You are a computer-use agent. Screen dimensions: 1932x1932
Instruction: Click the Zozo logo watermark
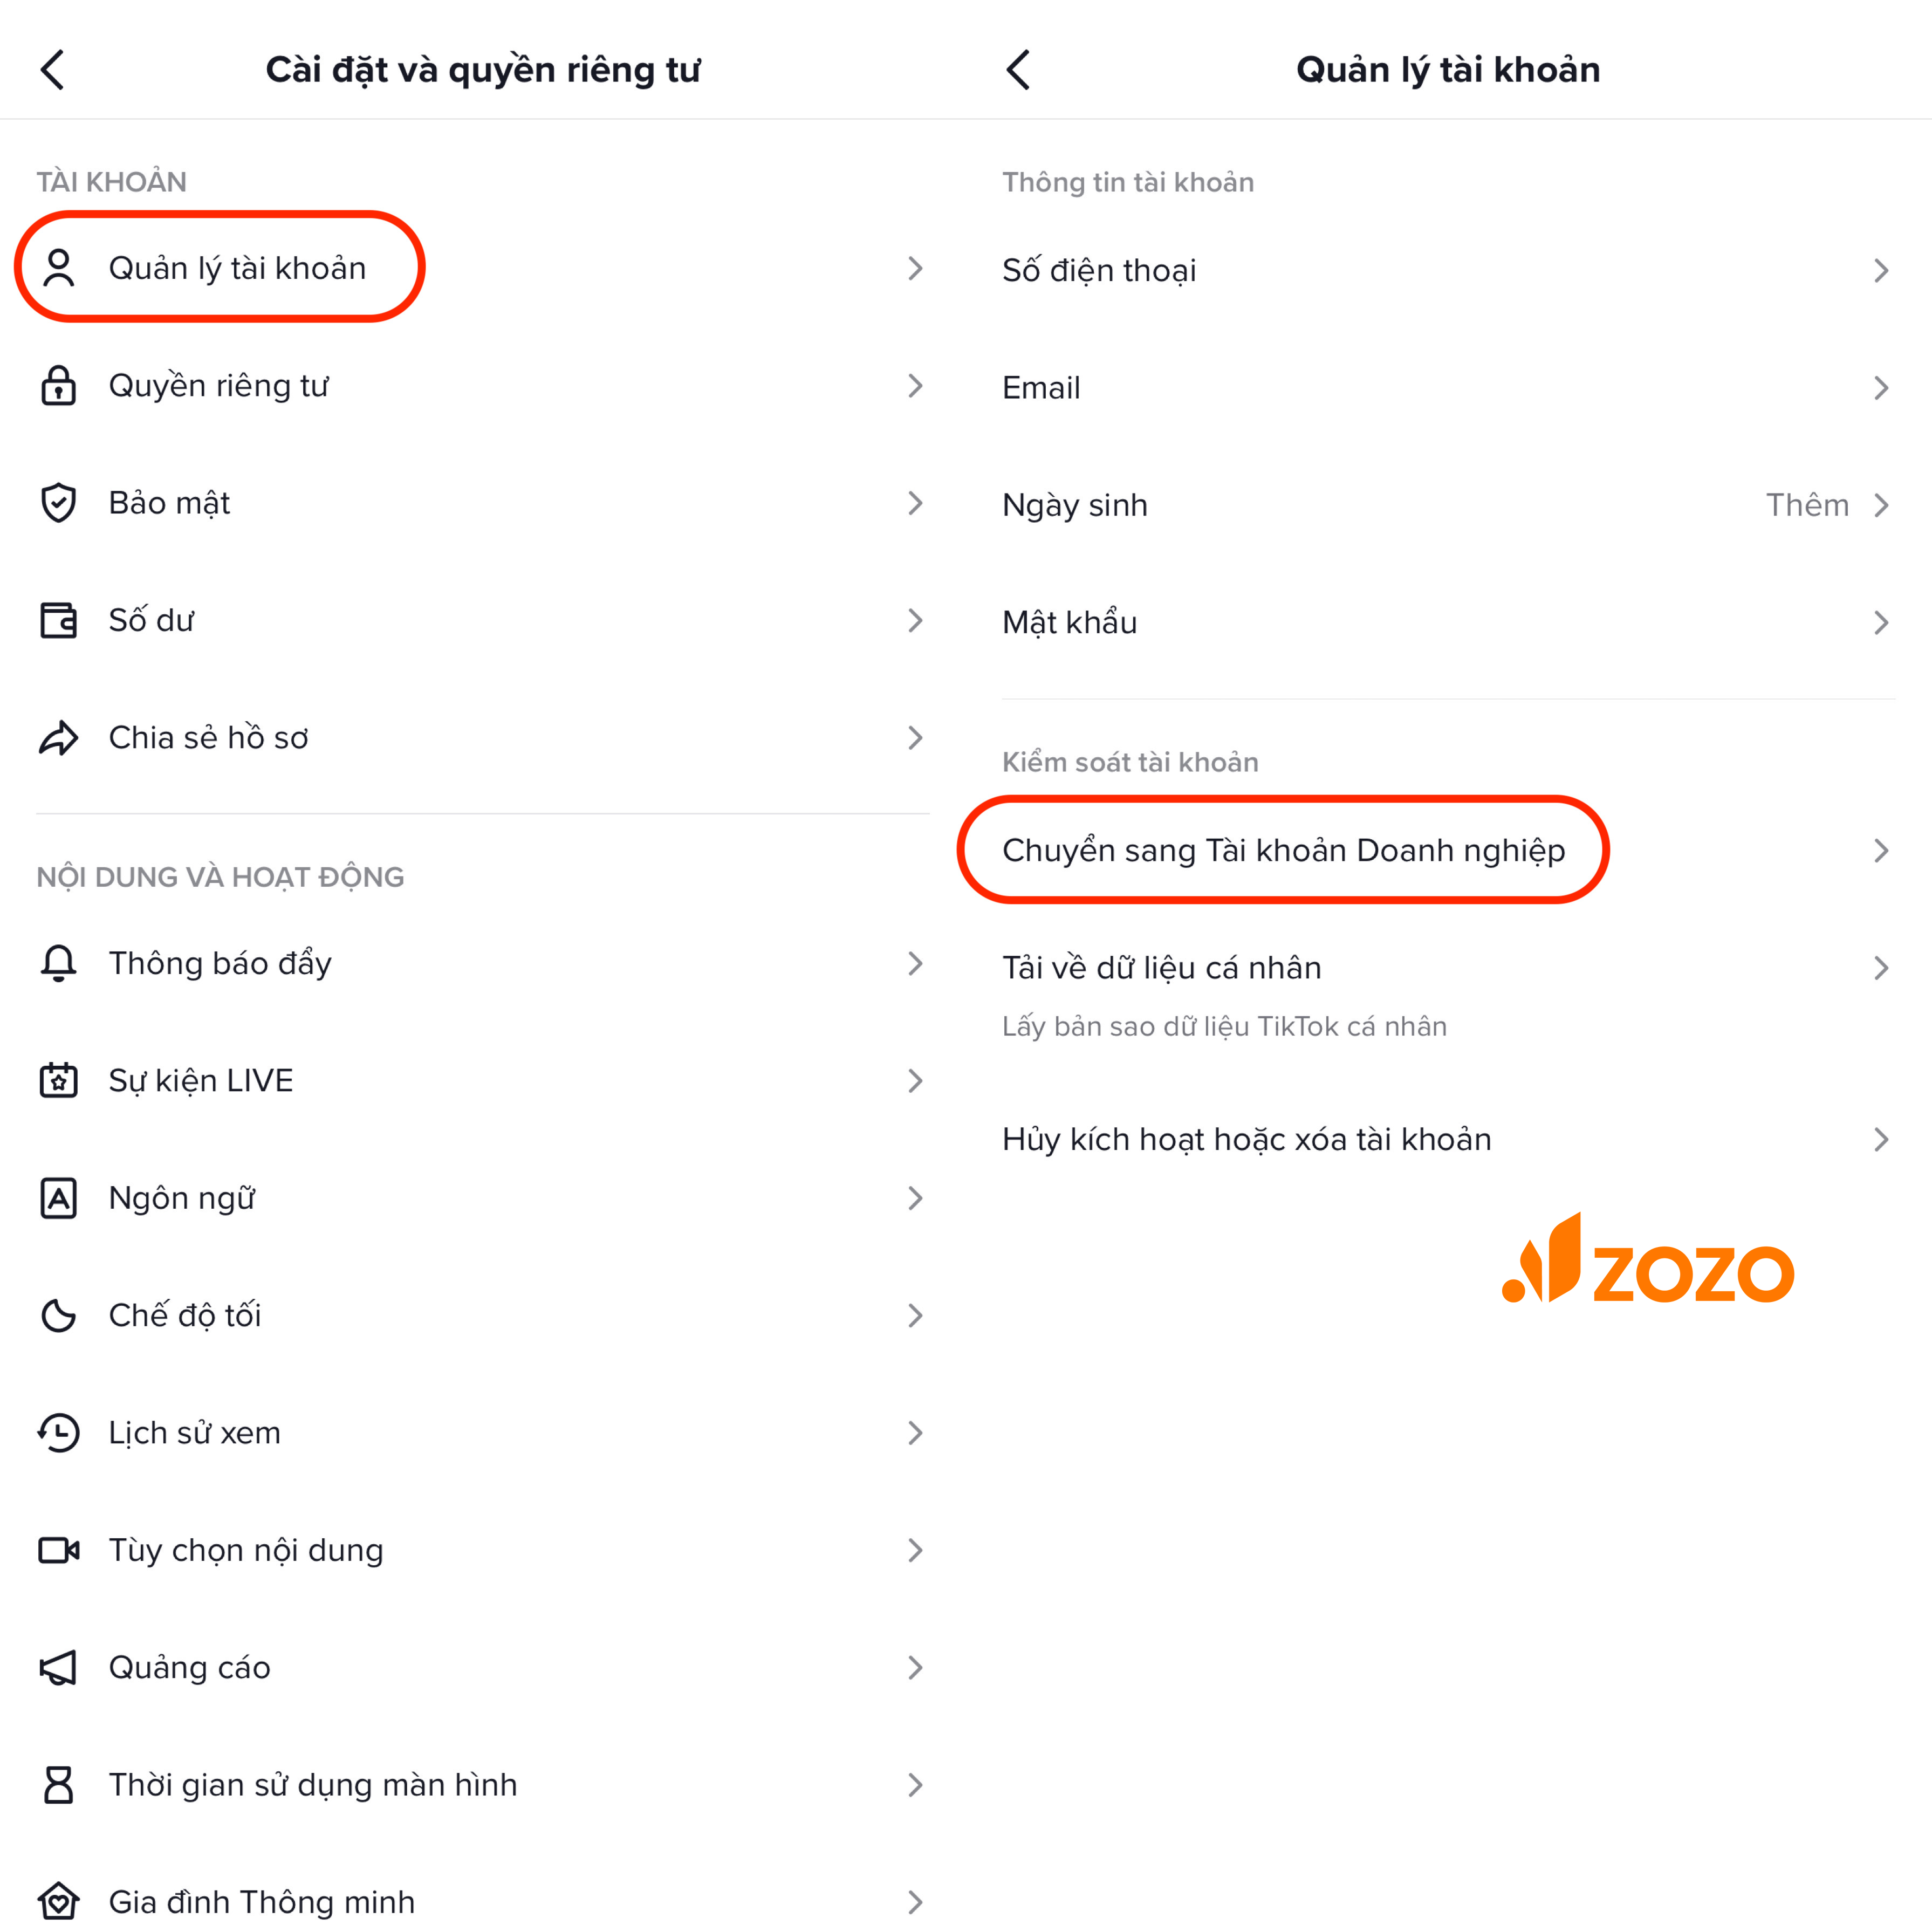point(1648,1259)
